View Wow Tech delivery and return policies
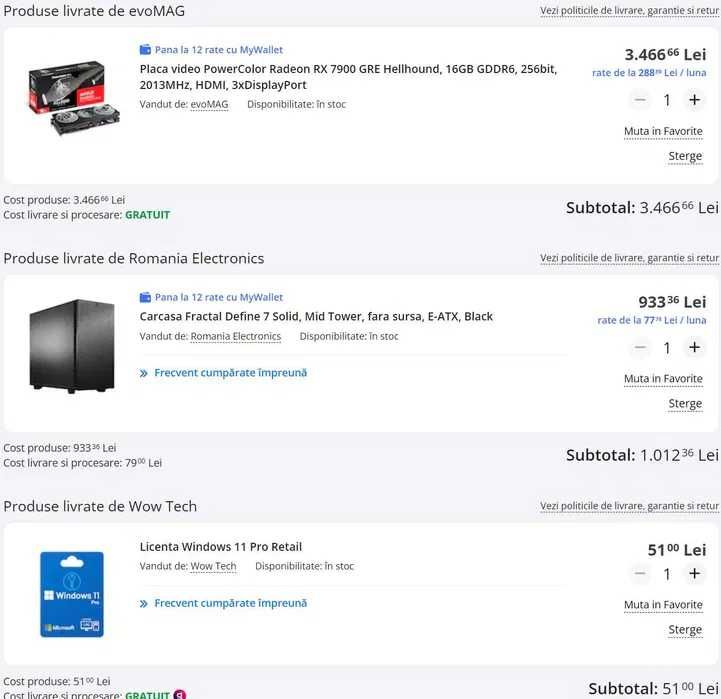Image resolution: width=721 pixels, height=699 pixels. pyautogui.click(x=629, y=506)
